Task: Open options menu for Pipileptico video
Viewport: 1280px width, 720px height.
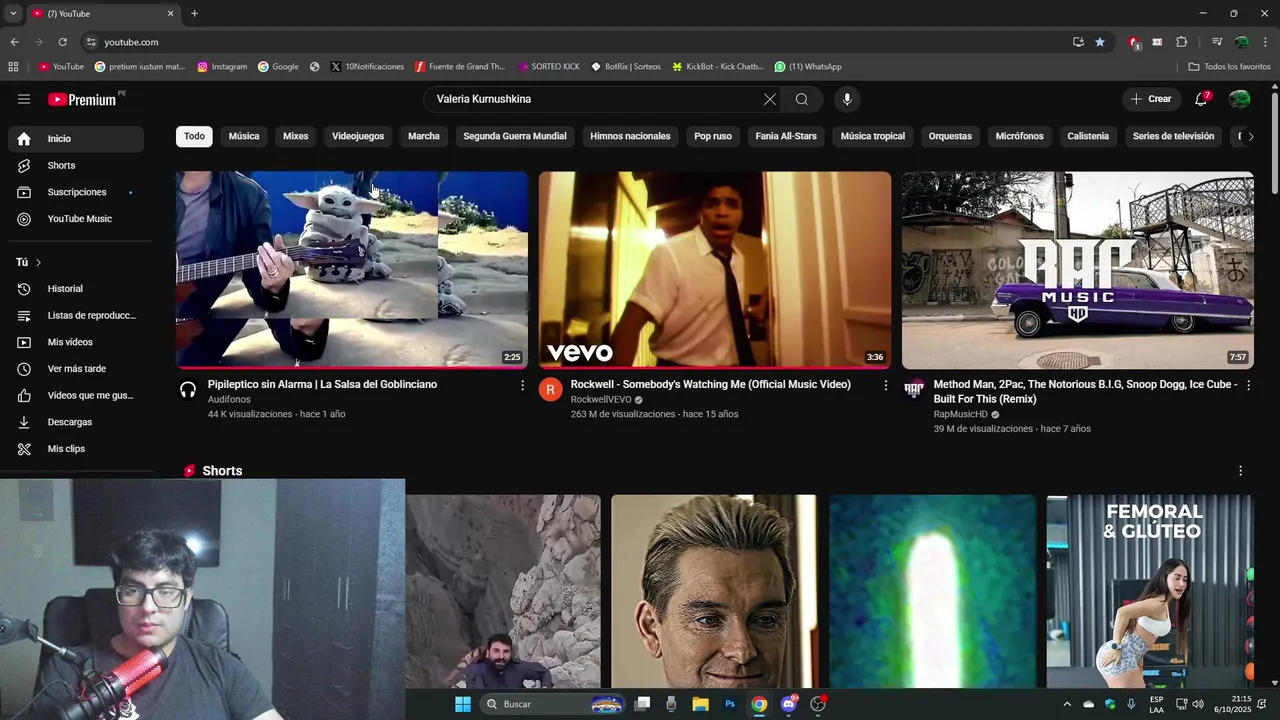Action: point(522,385)
